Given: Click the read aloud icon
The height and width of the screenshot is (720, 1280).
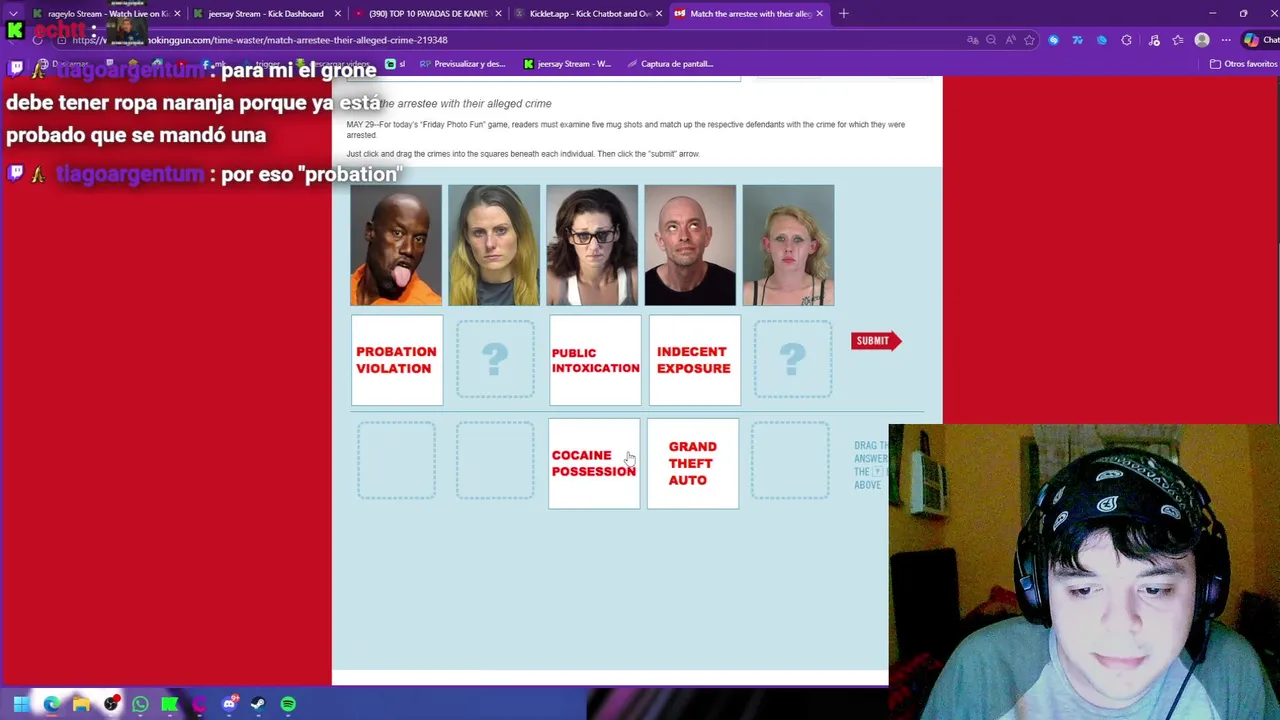Looking at the screenshot, I should click(1010, 40).
